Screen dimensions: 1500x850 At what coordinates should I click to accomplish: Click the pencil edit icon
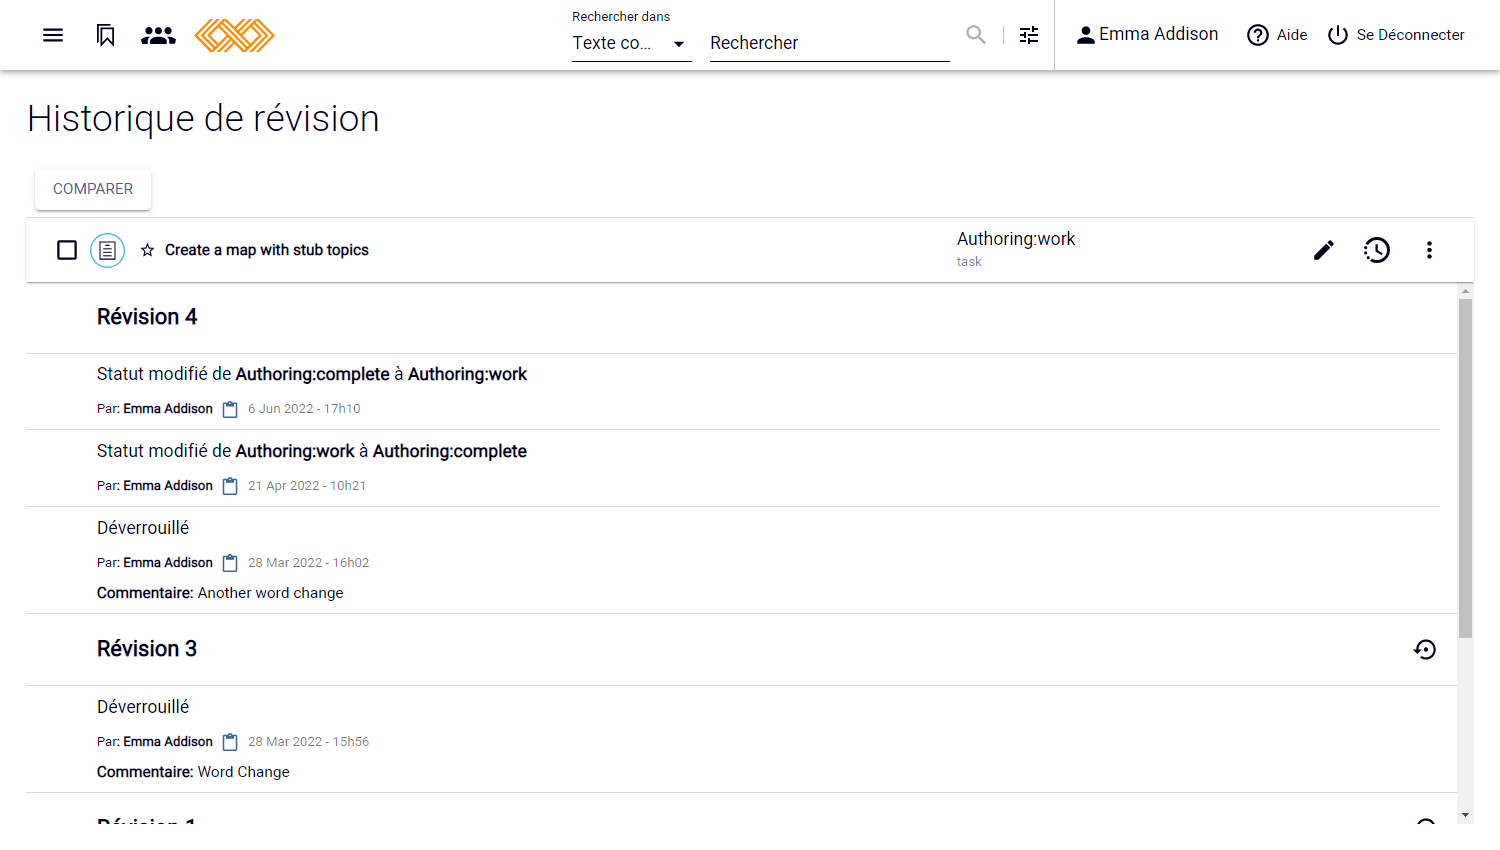click(1324, 250)
